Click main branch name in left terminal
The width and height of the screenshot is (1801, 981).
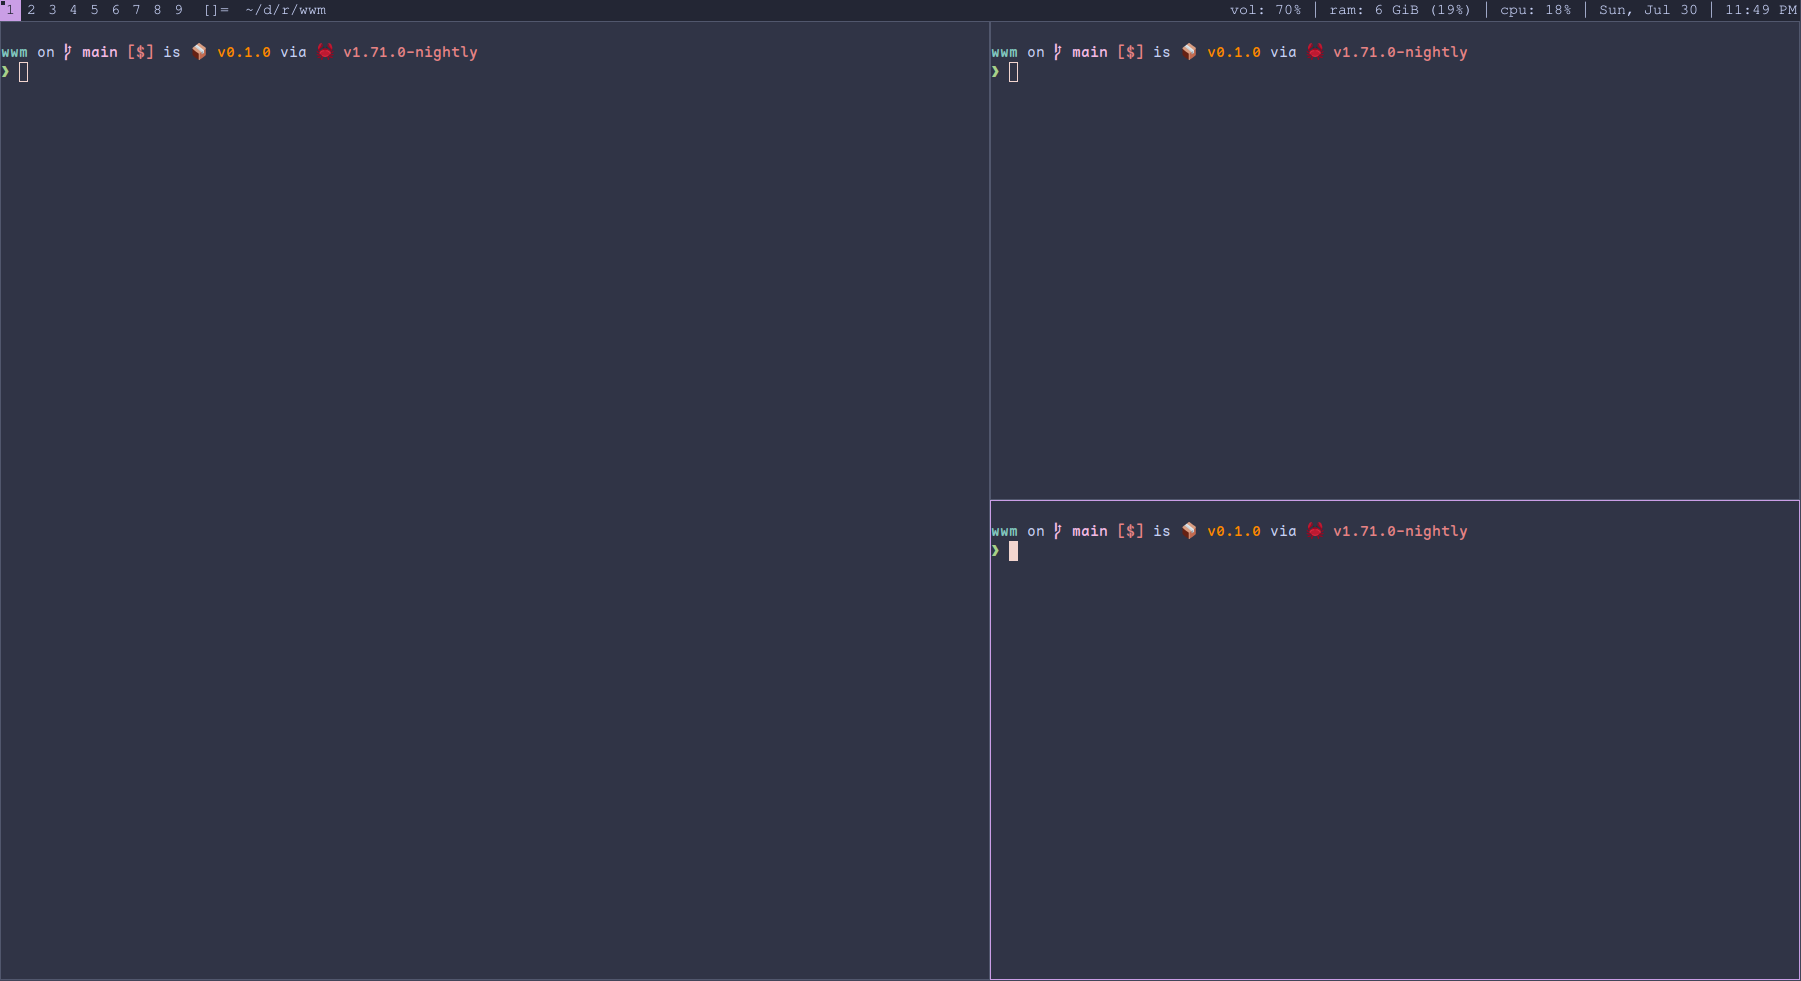point(100,52)
